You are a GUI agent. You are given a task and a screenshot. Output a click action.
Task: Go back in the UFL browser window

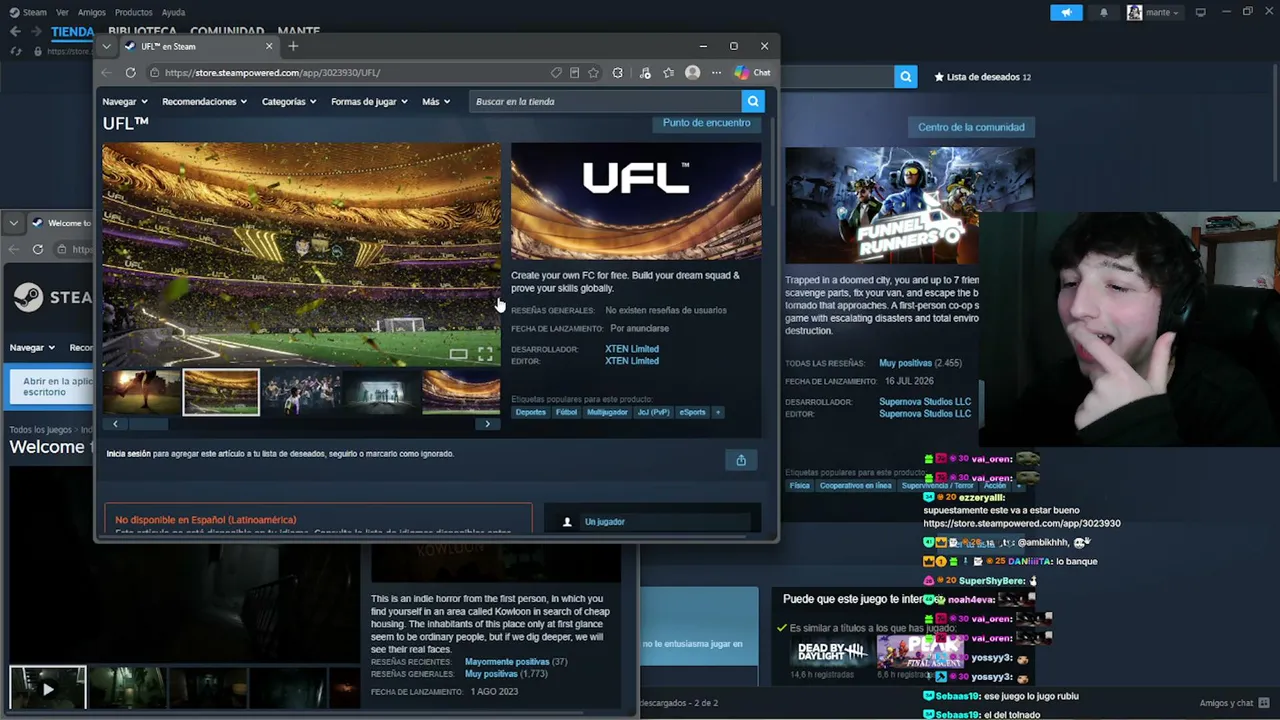click(x=107, y=72)
